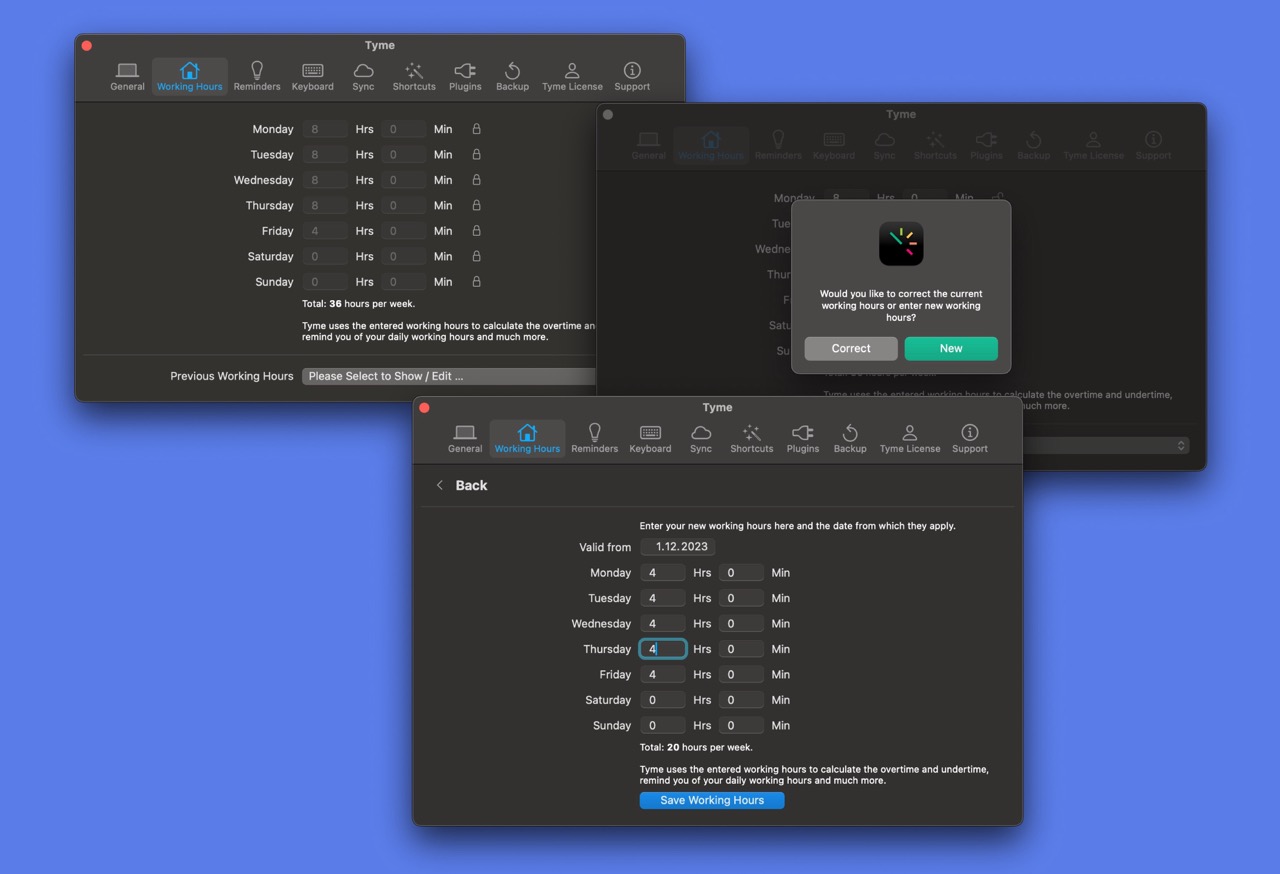Focus Saturday minutes field in the Save Working Hours window
Image resolution: width=1280 pixels, height=874 pixels.
pyautogui.click(x=741, y=700)
